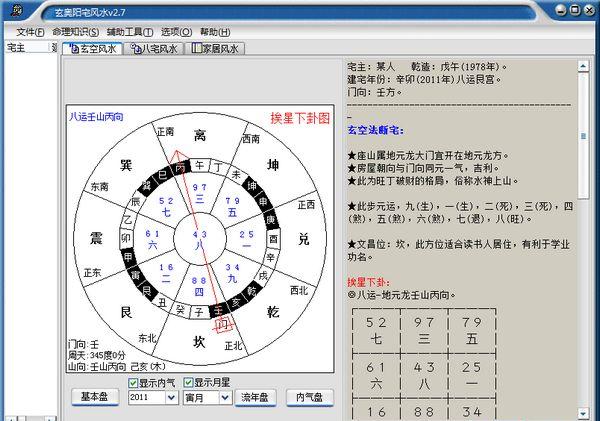Click the icon on the 玄空风水 tab
The height and width of the screenshot is (421, 600).
coord(72,48)
